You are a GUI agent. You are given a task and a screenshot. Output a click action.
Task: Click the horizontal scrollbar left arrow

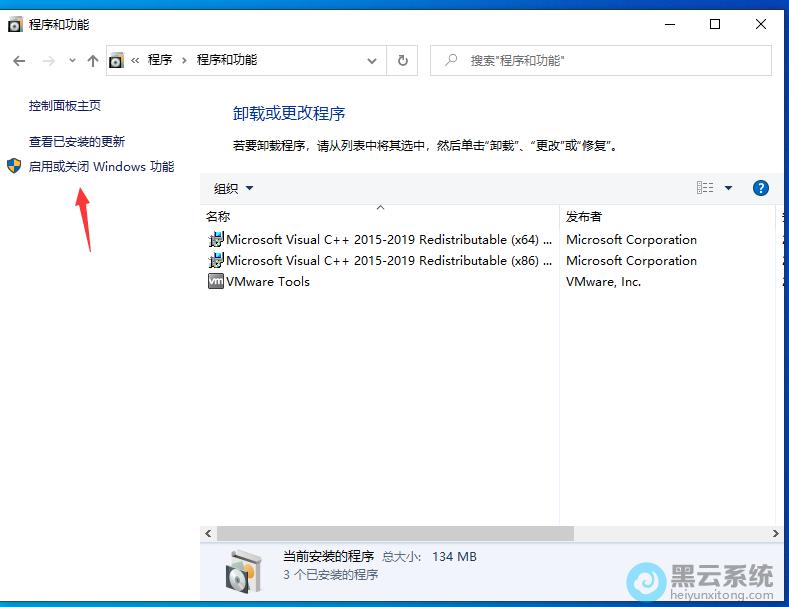pos(208,534)
